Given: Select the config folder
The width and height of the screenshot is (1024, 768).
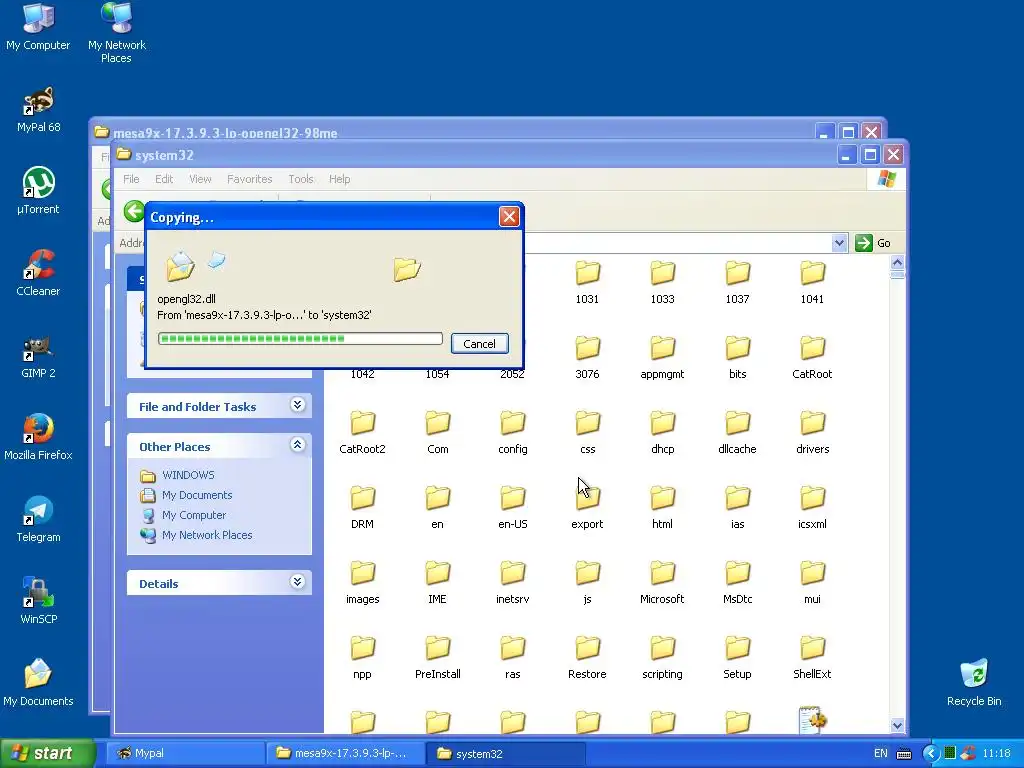Looking at the screenshot, I should pos(513,432).
